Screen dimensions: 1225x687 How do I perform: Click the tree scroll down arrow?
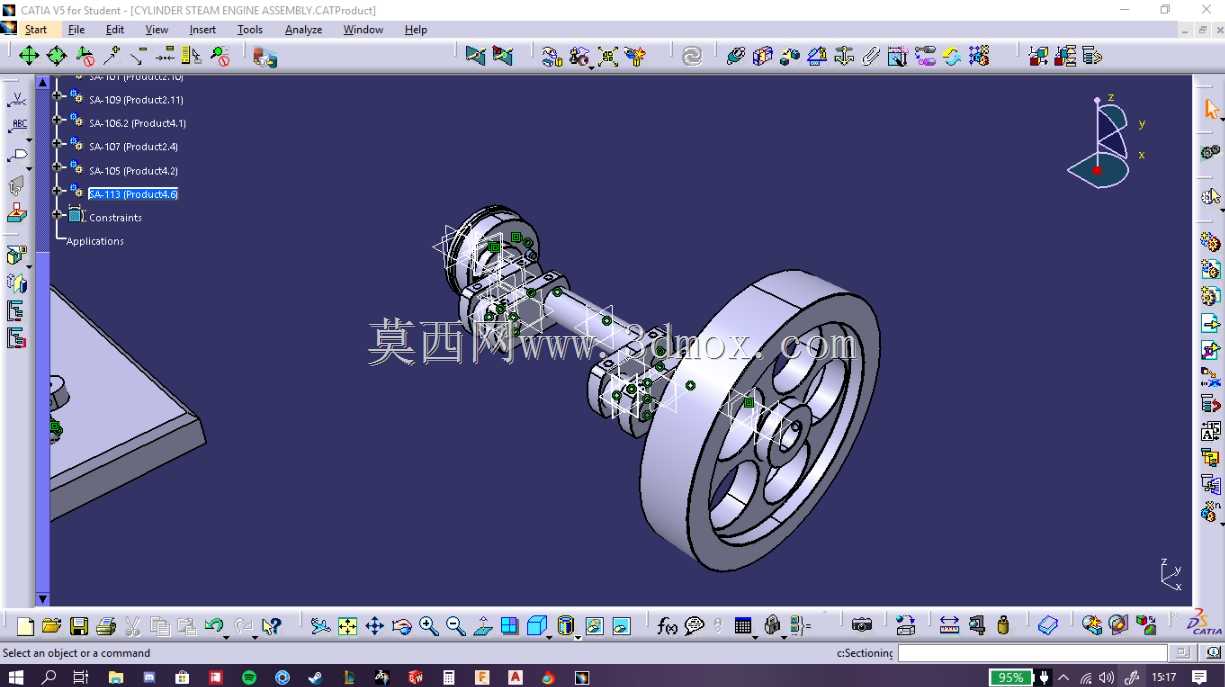pos(43,599)
